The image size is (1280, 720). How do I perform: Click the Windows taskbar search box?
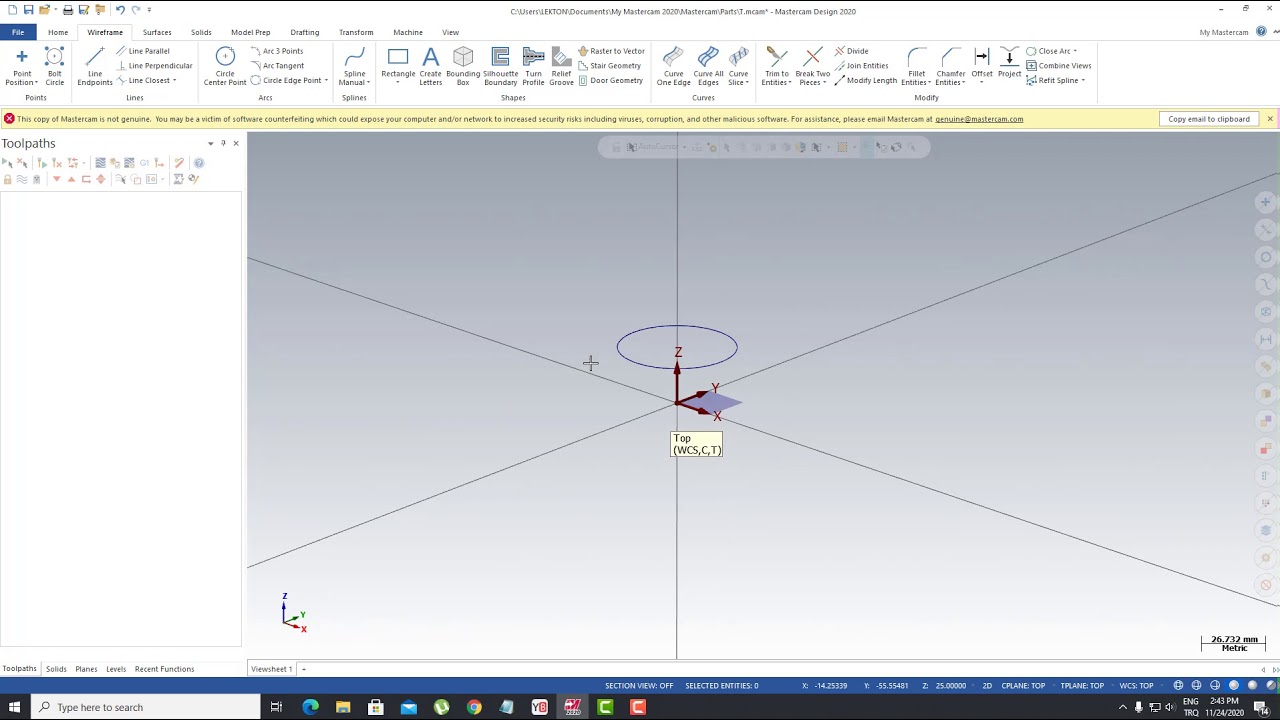tap(146, 707)
